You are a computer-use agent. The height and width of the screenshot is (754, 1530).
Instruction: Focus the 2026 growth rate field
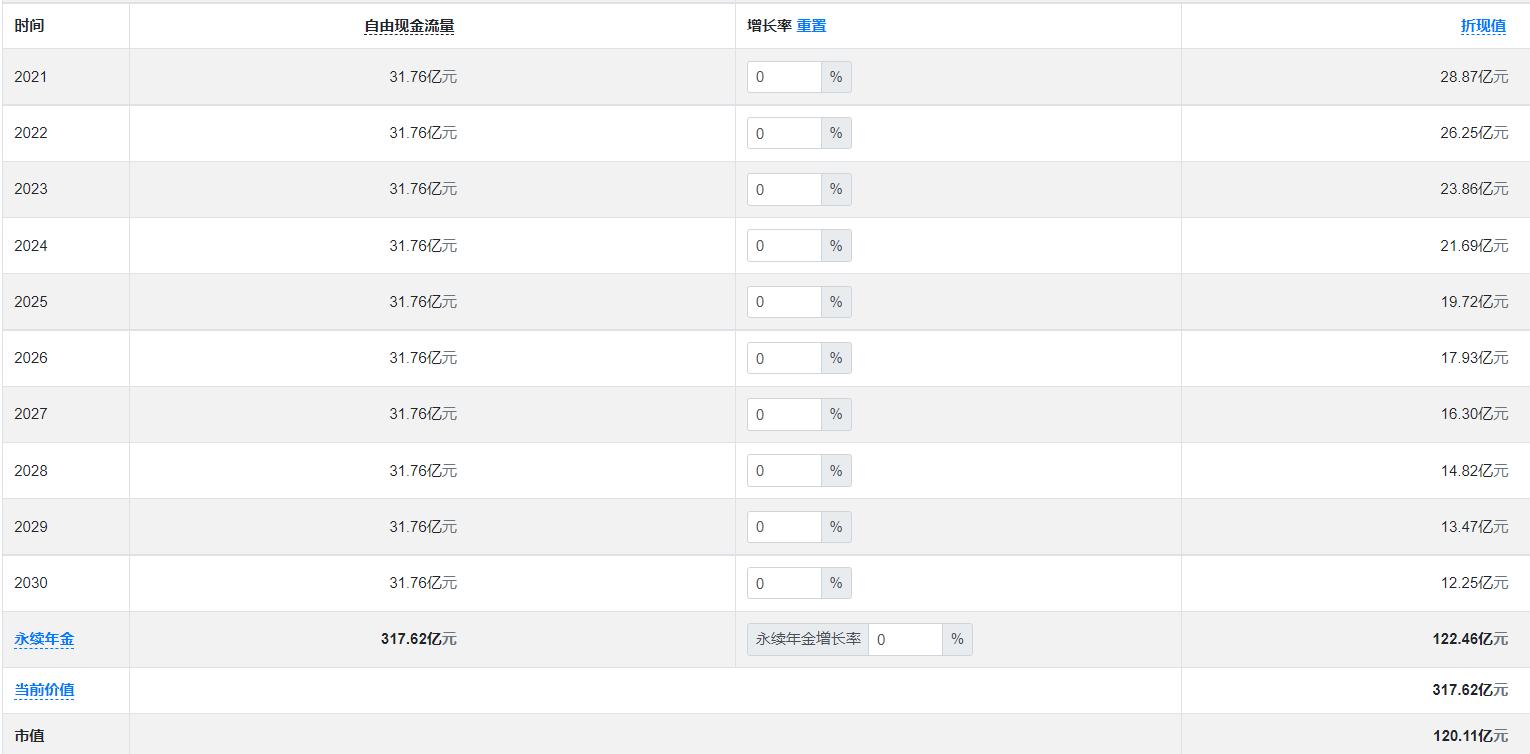[784, 358]
